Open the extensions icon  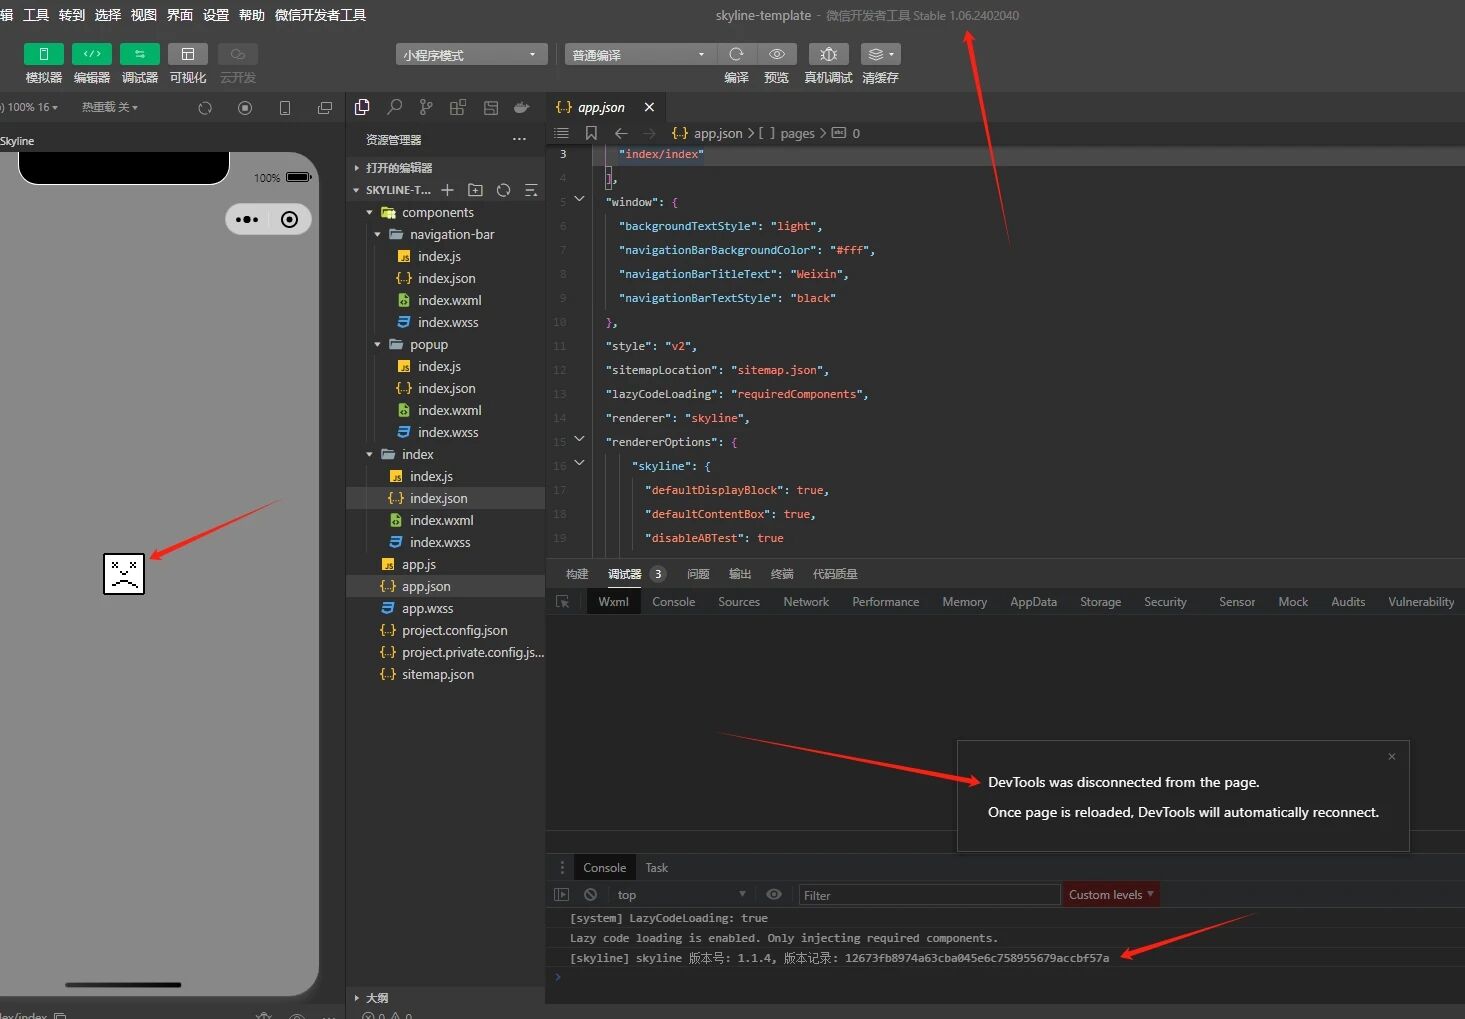click(x=458, y=107)
